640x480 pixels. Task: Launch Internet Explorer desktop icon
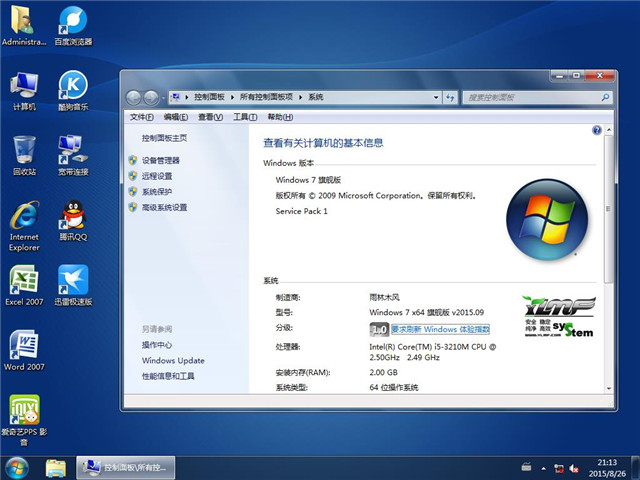(24, 226)
